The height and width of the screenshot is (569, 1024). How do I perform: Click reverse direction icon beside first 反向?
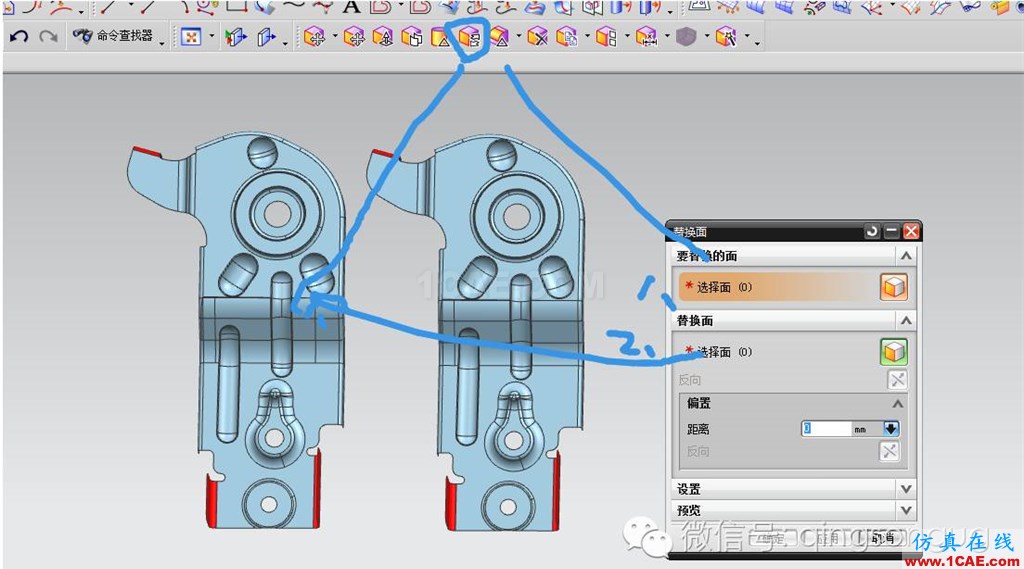coord(897,380)
